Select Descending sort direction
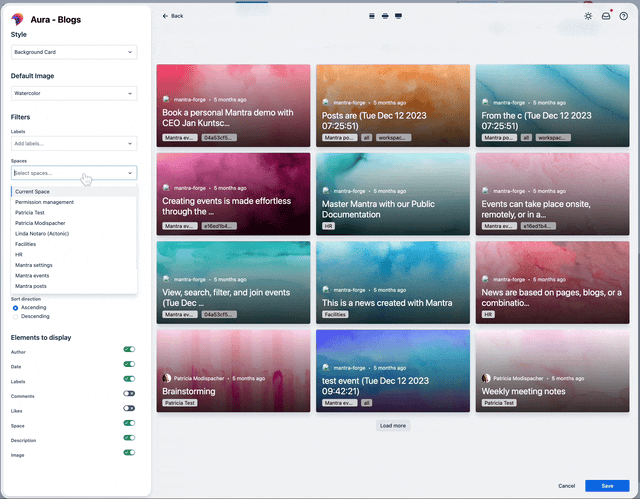The width and height of the screenshot is (640, 499). [16, 317]
